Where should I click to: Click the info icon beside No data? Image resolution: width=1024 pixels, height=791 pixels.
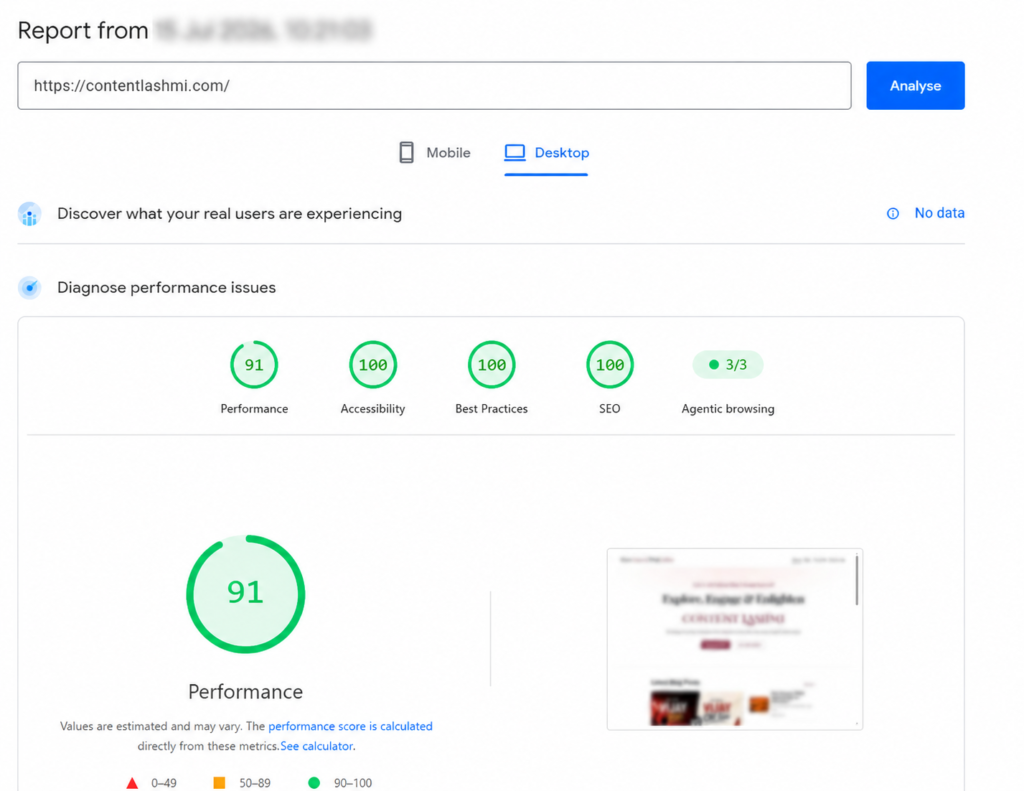(893, 214)
